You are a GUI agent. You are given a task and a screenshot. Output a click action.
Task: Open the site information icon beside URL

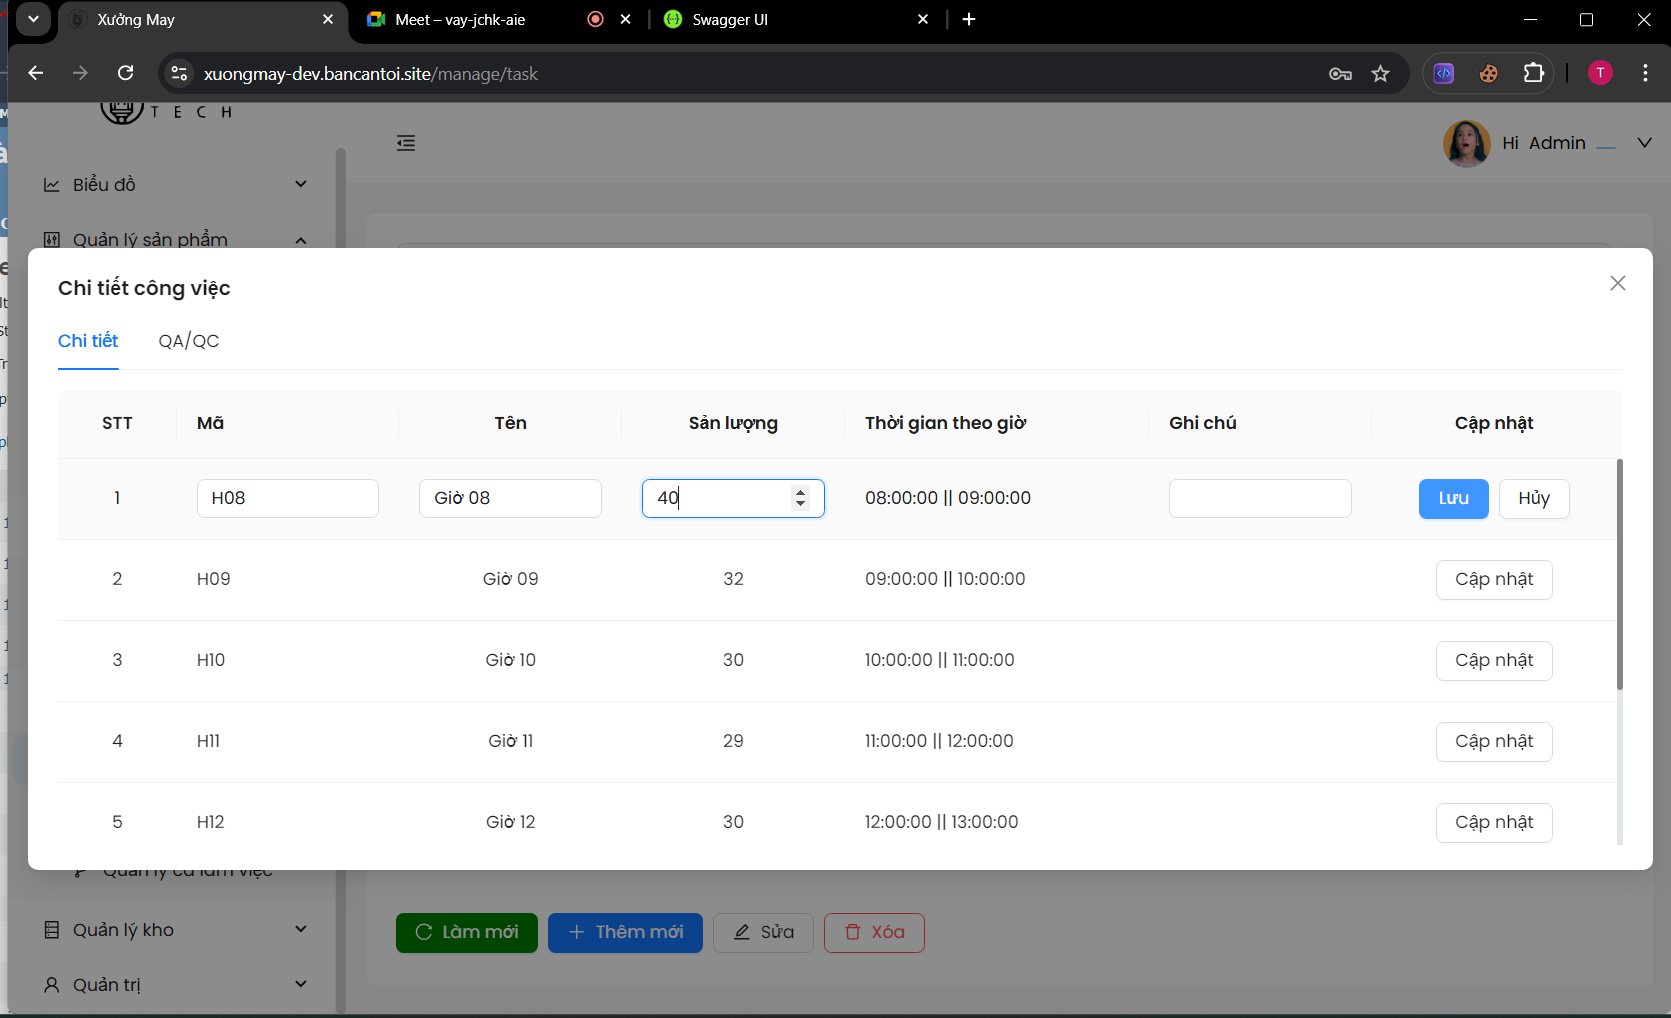pos(179,73)
